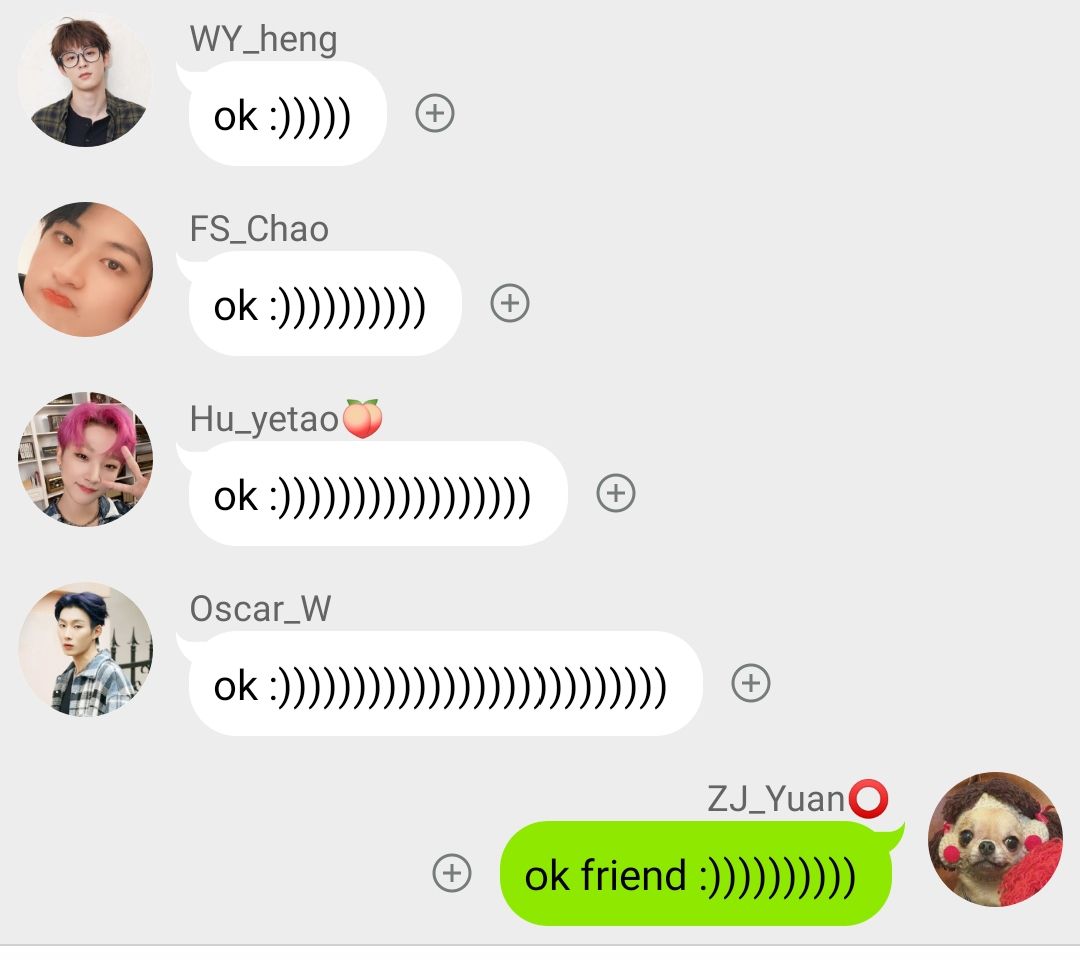Select Hu_yetao's ok message bubble
Image resolution: width=1080 pixels, height=960 pixels.
click(373, 494)
